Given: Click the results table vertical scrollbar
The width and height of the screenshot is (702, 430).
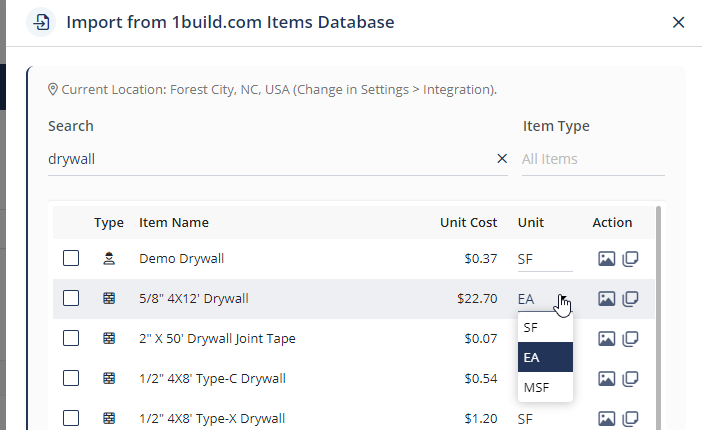Looking at the screenshot, I should click(x=658, y=318).
